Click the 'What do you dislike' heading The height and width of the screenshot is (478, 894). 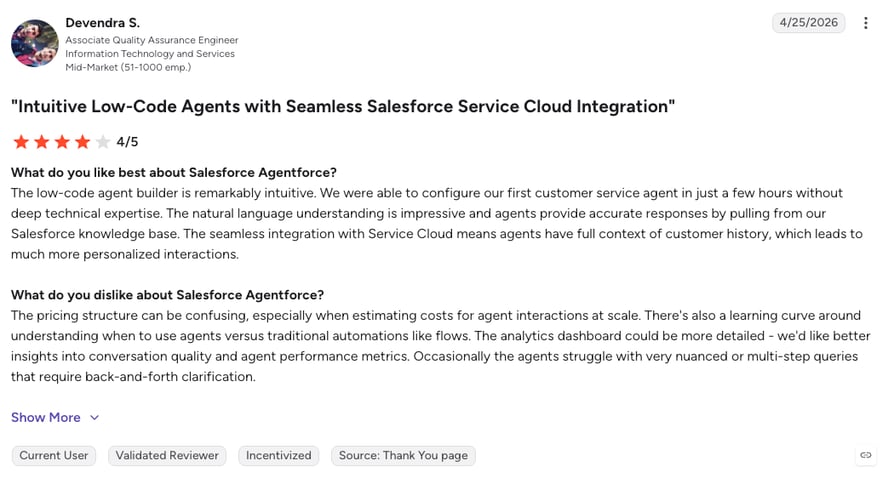[x=168, y=295]
